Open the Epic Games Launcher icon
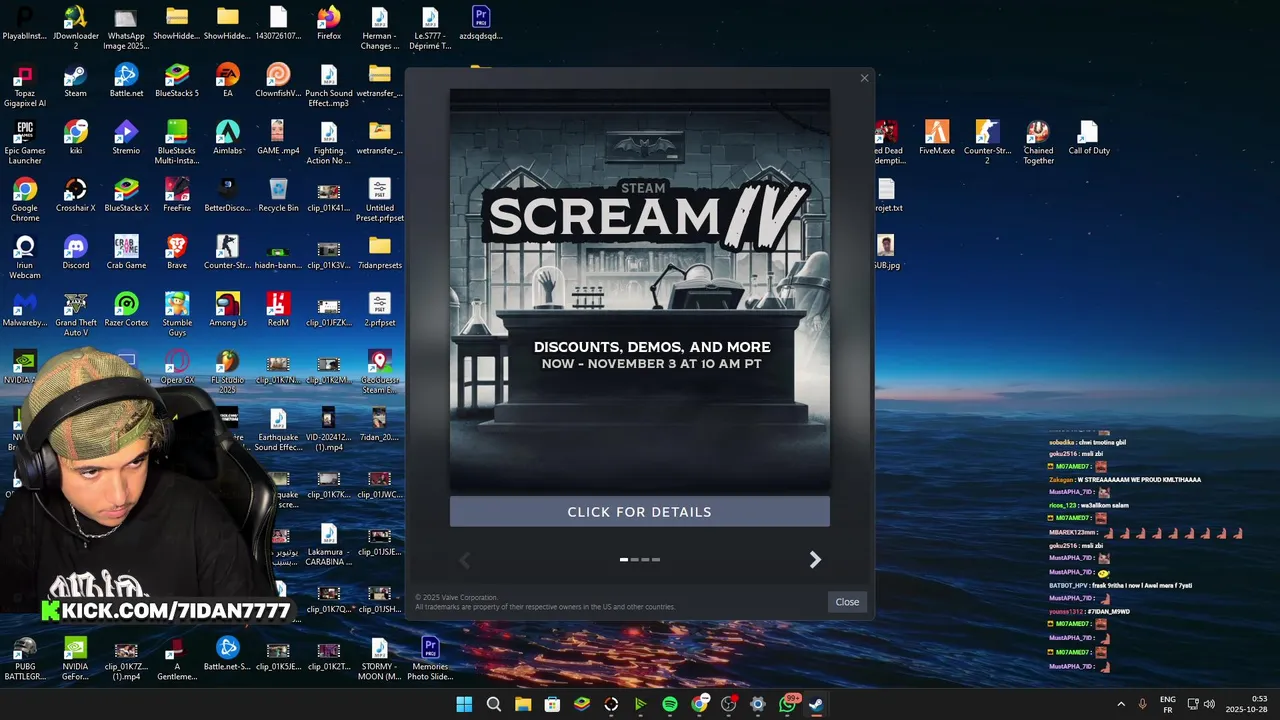 point(25,144)
